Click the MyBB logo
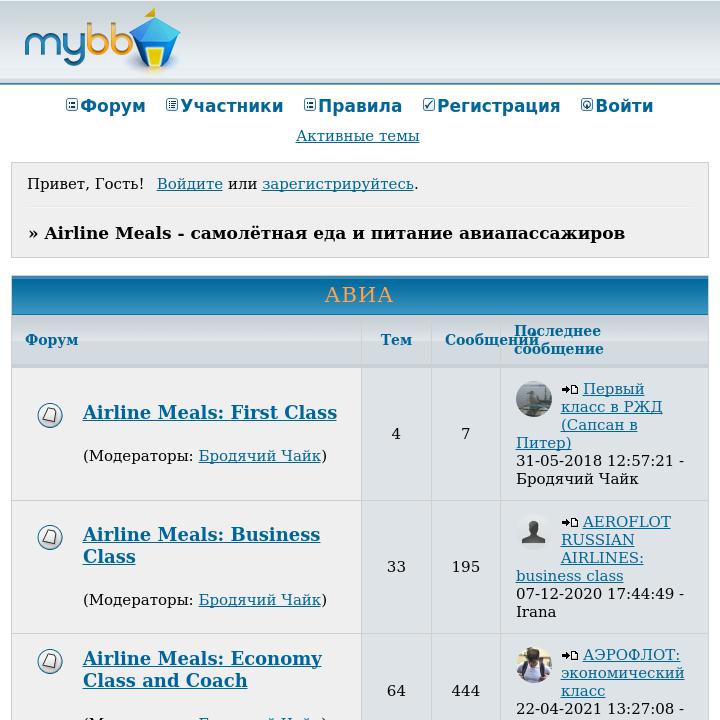 pyautogui.click(x=102, y=42)
